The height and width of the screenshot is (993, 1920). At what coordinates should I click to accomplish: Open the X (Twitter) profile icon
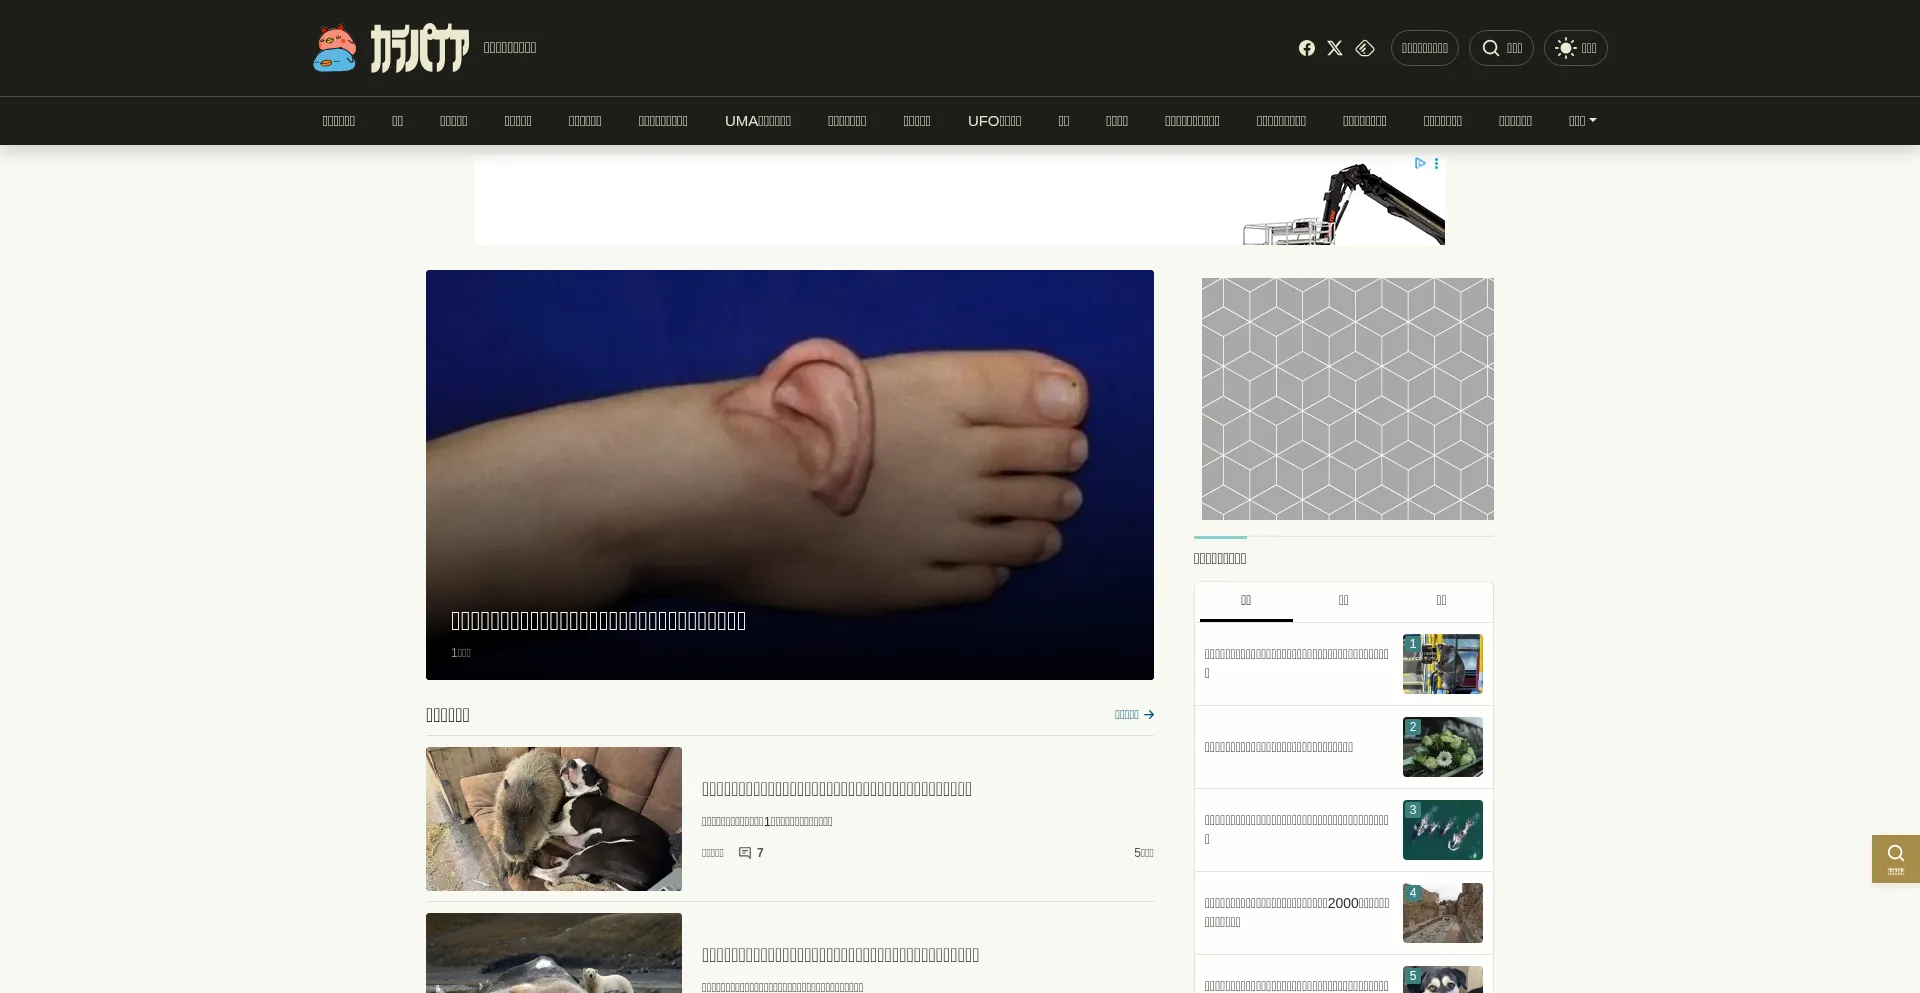[1335, 48]
